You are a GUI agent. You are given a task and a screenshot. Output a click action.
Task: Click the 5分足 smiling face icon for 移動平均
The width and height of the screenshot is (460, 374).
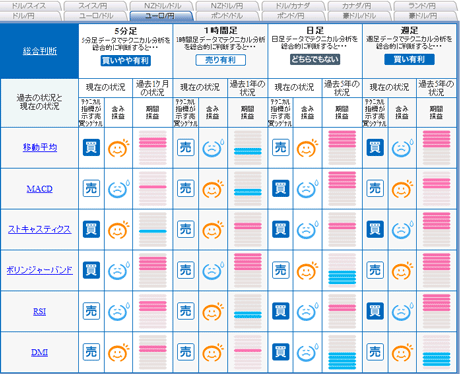pyautogui.click(x=118, y=148)
